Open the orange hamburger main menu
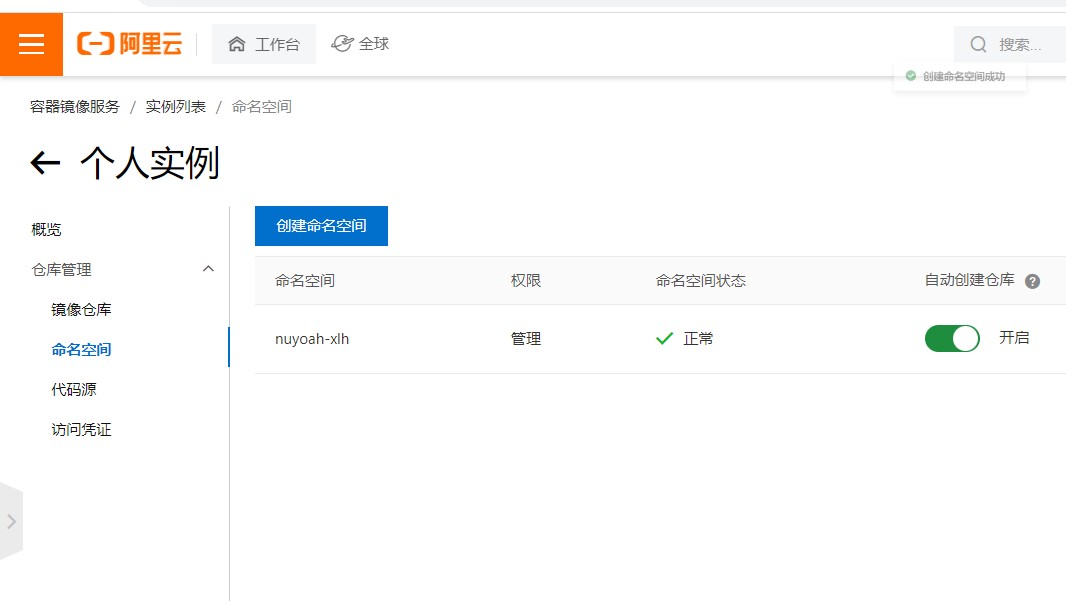This screenshot has height=601, width=1066. pos(31,44)
